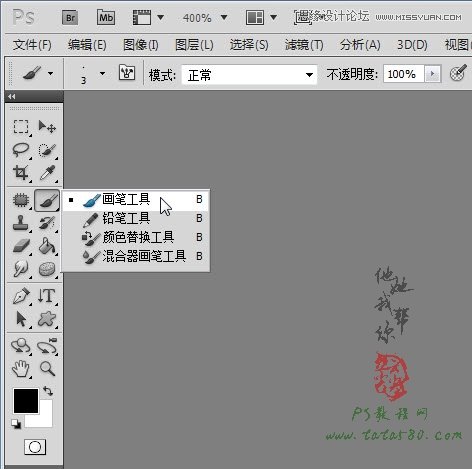Viewport: 472px width, 469px height.
Task: Select the Custom Shape tool
Action: click(47, 319)
